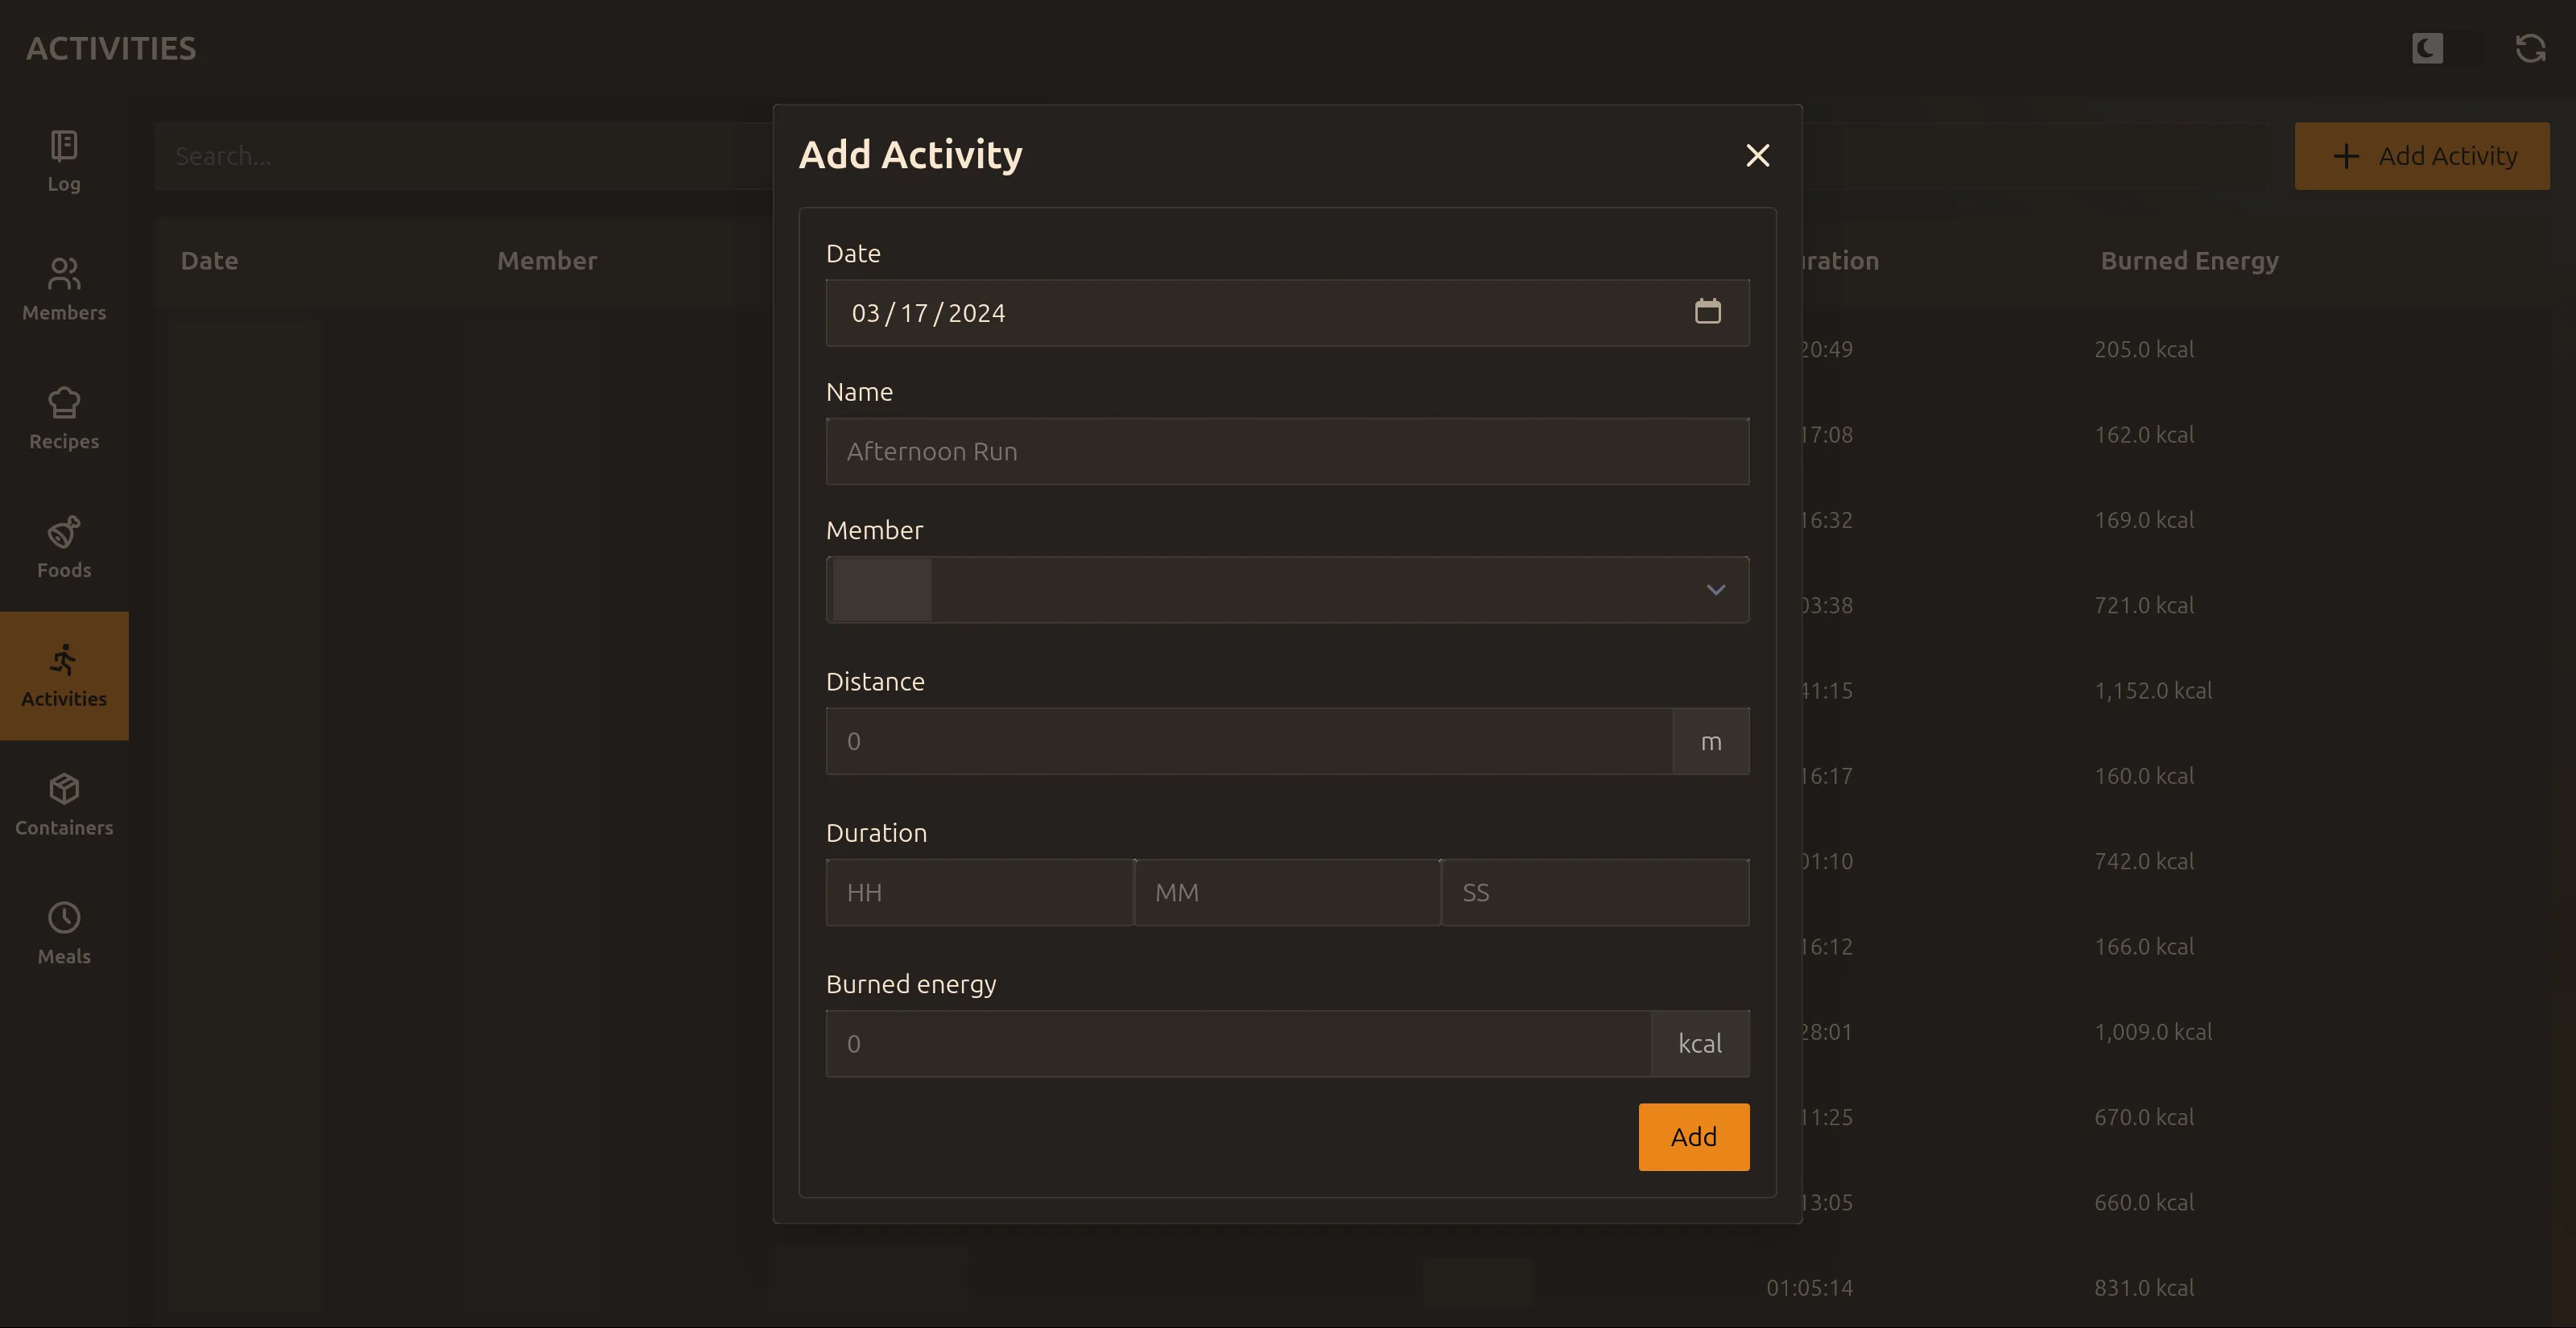
Task: Expand the Member selection dropdown
Action: (x=1288, y=590)
